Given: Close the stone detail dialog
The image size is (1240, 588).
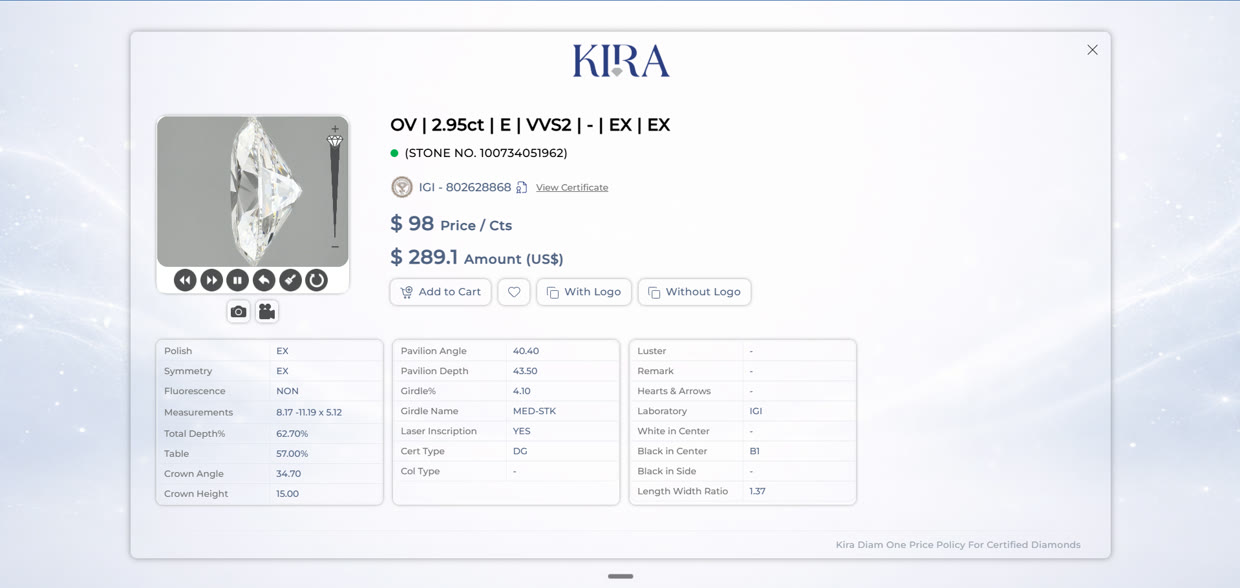Looking at the screenshot, I should pyautogui.click(x=1092, y=50).
